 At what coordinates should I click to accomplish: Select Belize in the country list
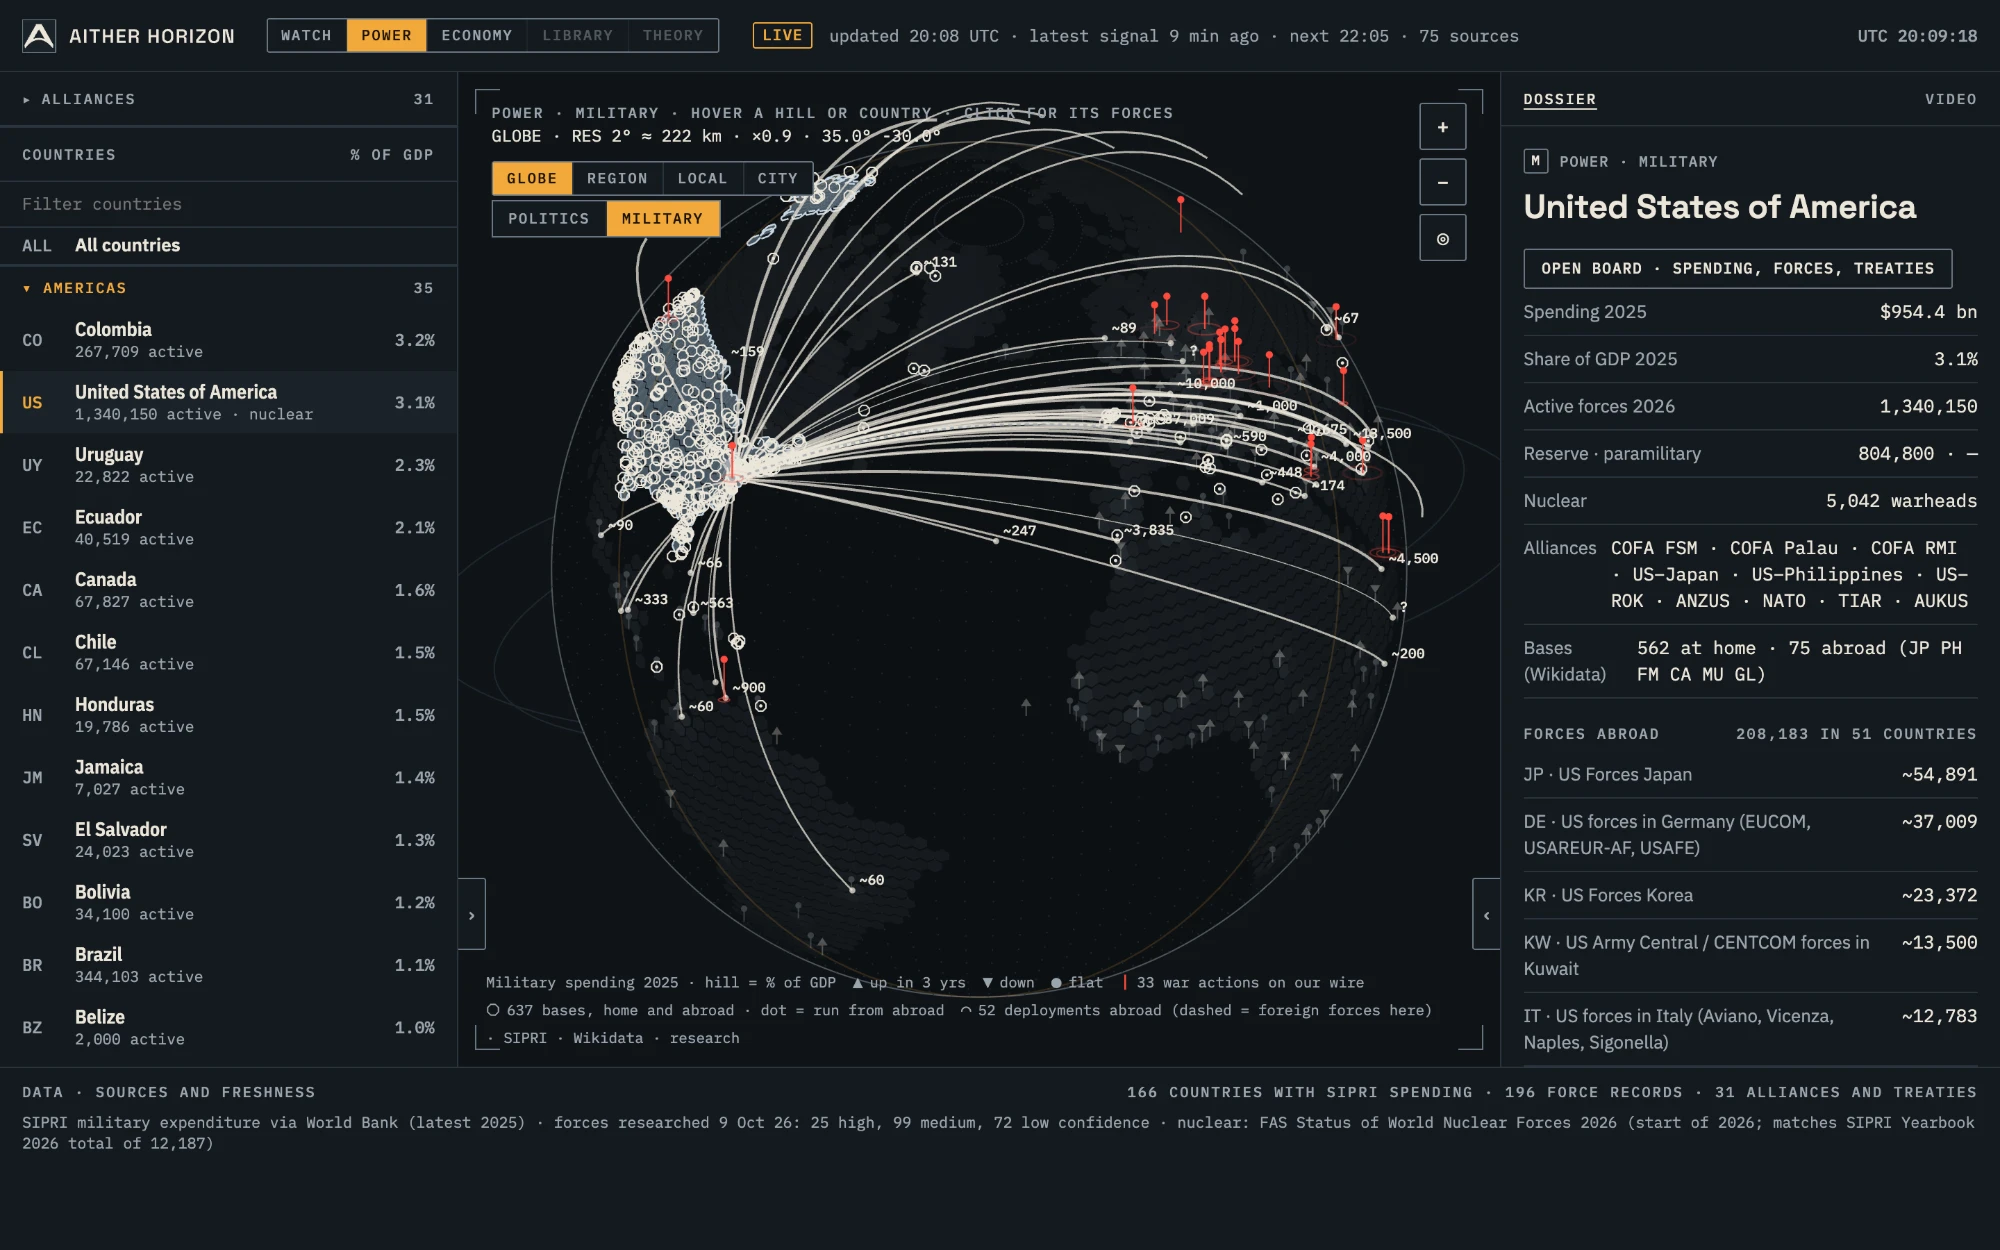(x=229, y=1027)
